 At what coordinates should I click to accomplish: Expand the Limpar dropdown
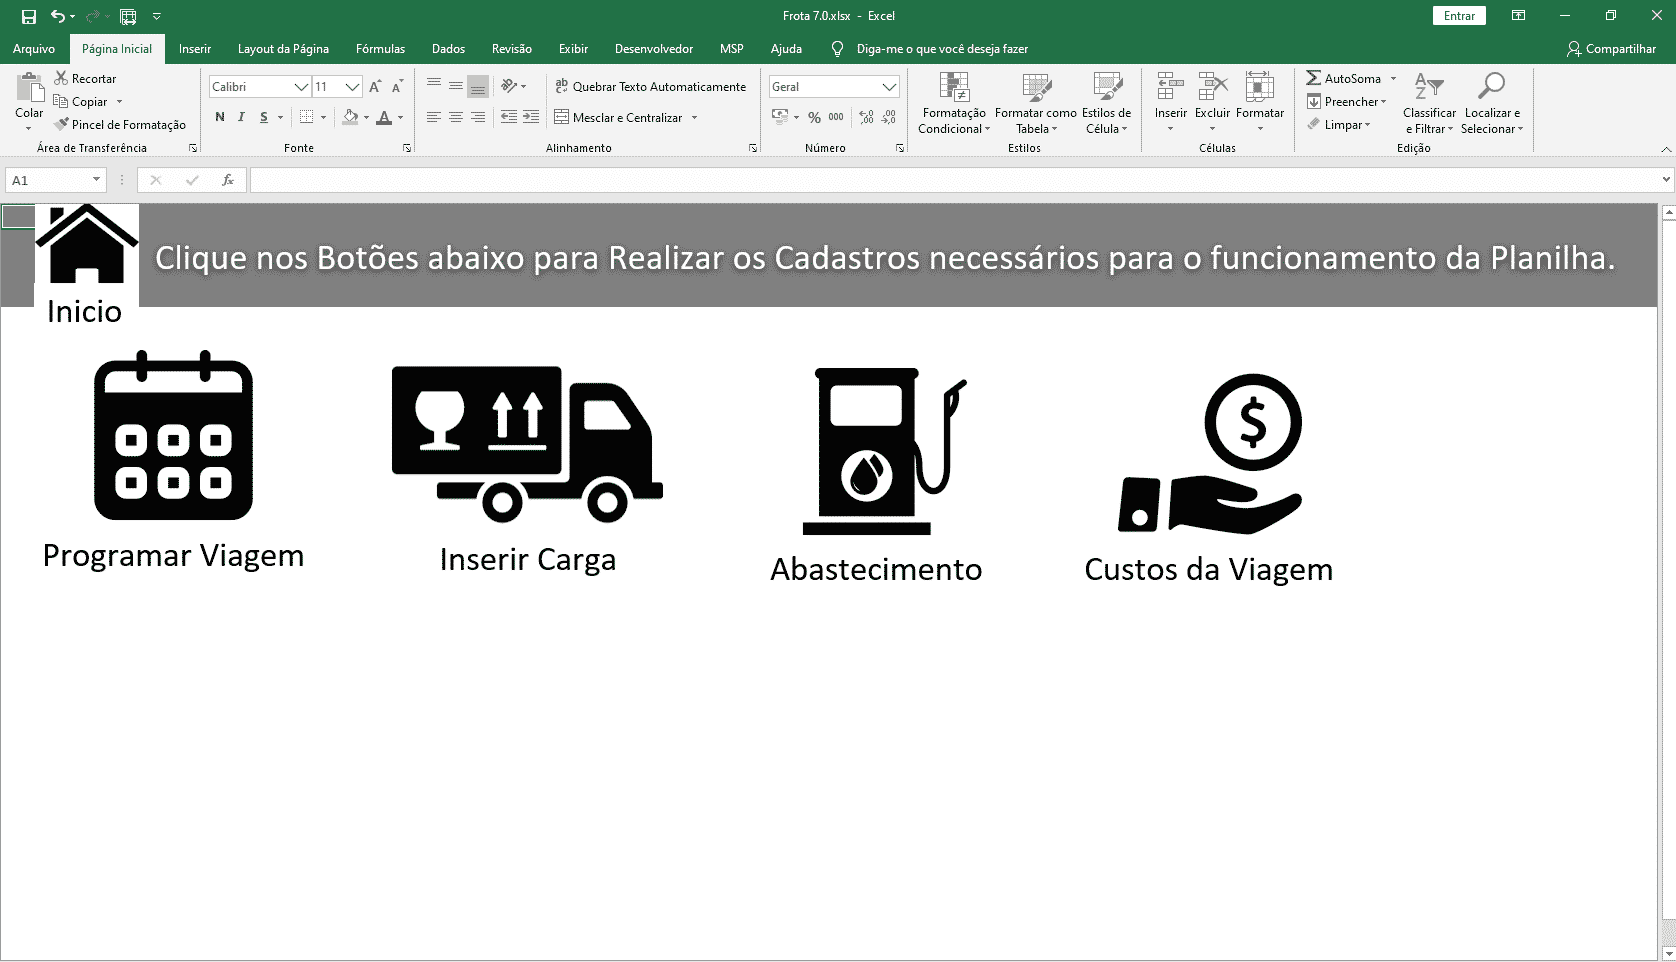point(1367,124)
